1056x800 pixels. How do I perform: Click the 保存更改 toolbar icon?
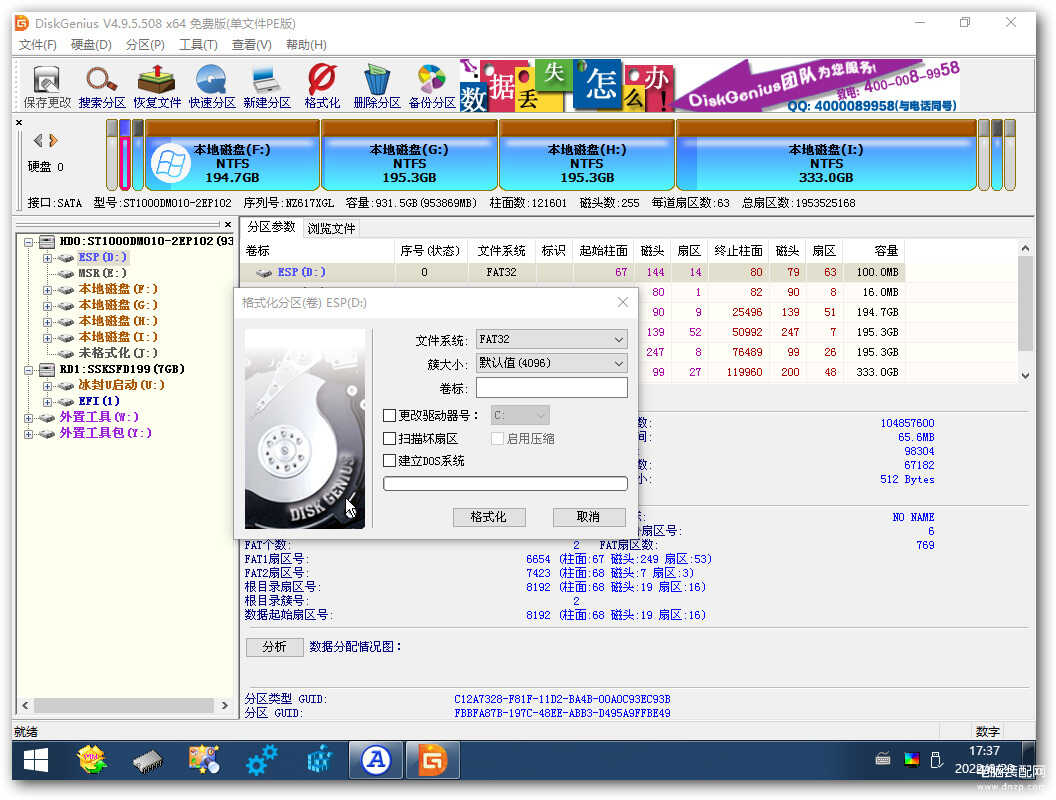(x=46, y=87)
